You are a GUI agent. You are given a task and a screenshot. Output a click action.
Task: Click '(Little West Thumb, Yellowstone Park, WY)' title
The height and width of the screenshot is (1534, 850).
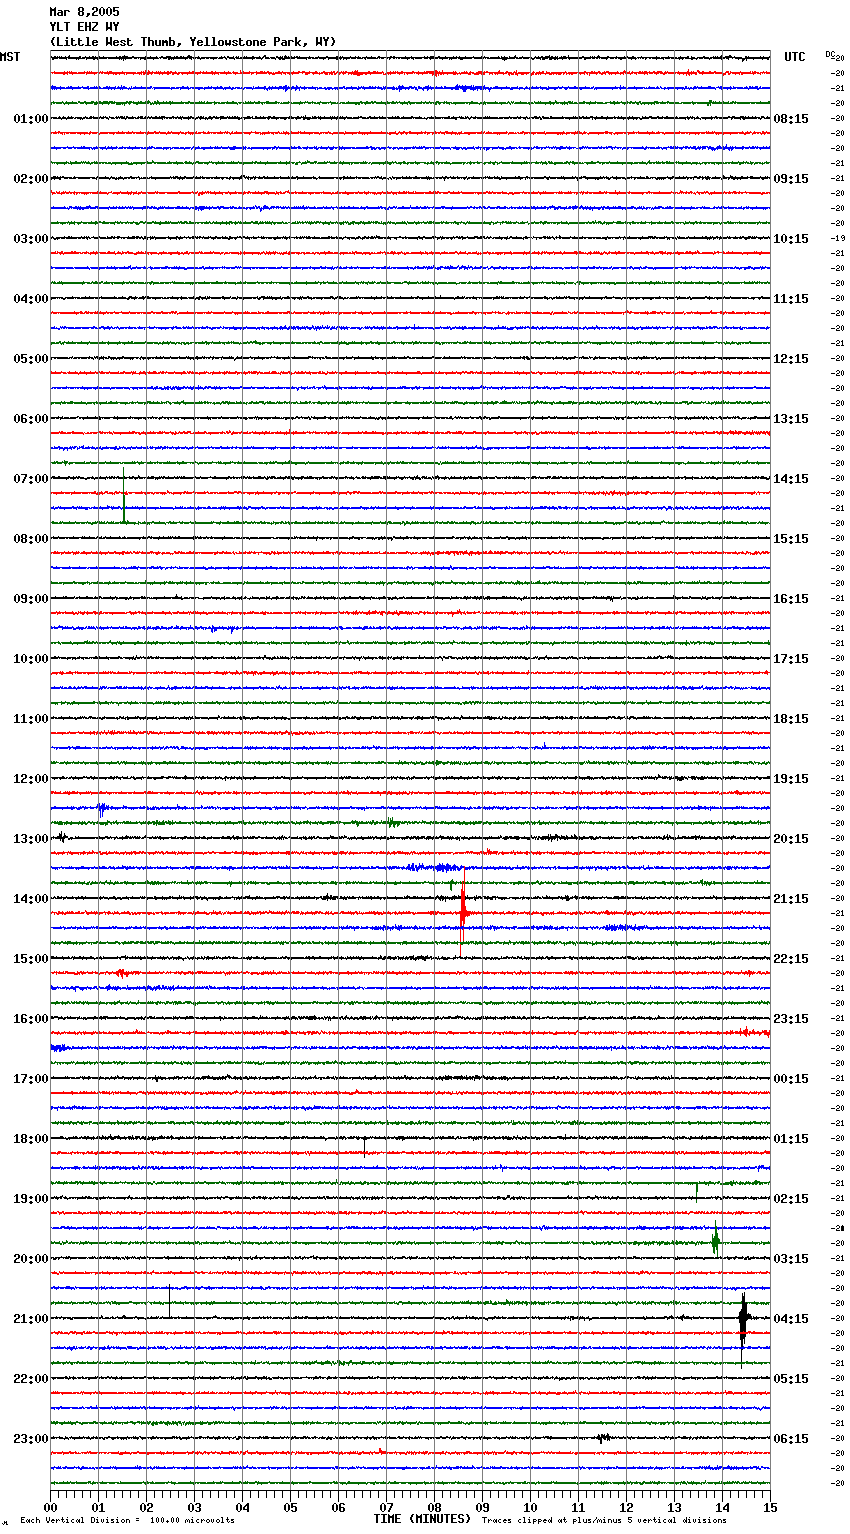pos(193,42)
